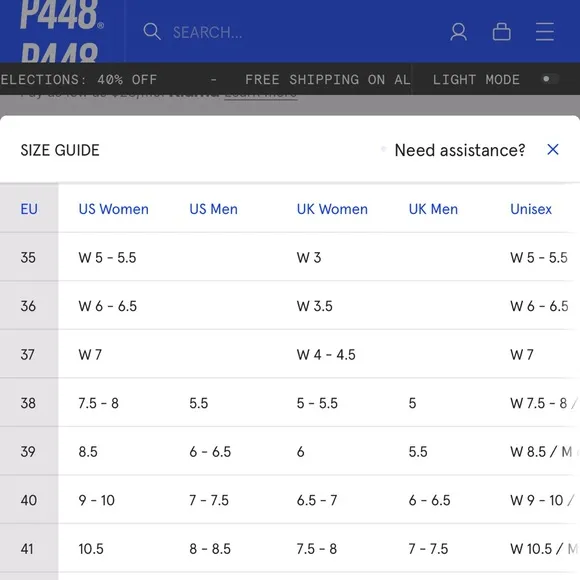Click US Women cell '7.5 - 8'

pos(98,403)
